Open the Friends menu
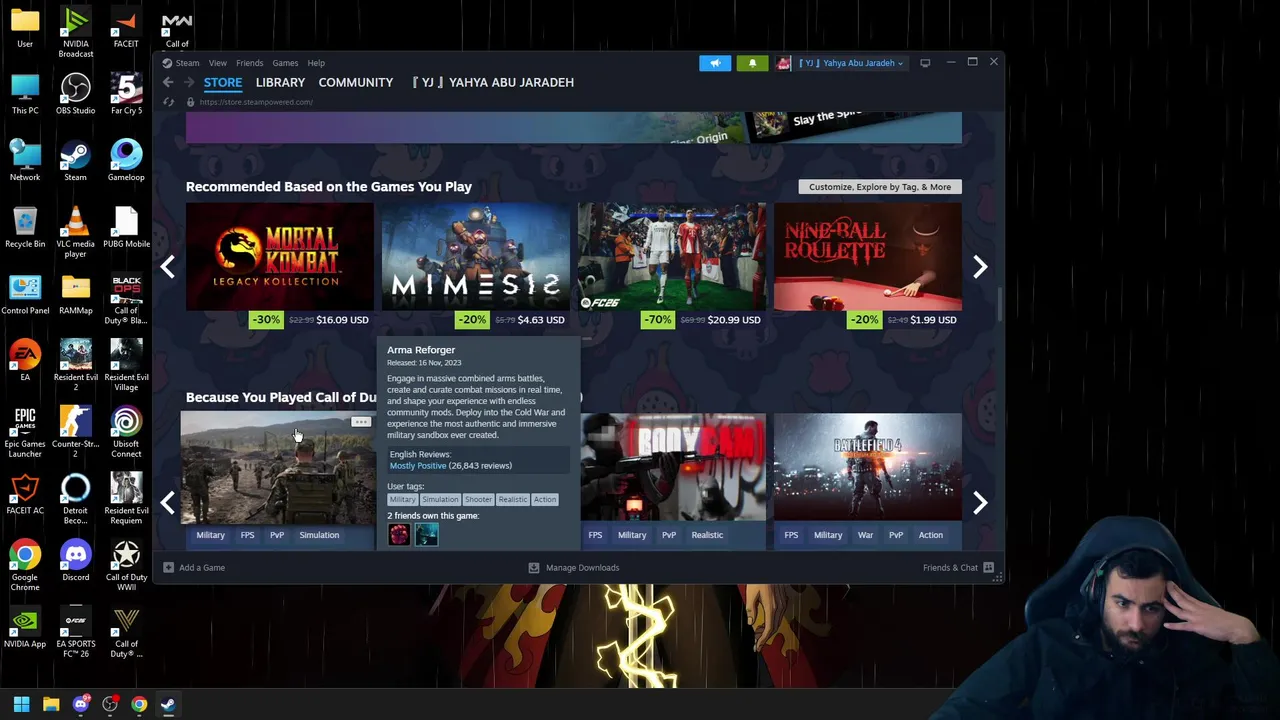1280x720 pixels. tap(249, 63)
